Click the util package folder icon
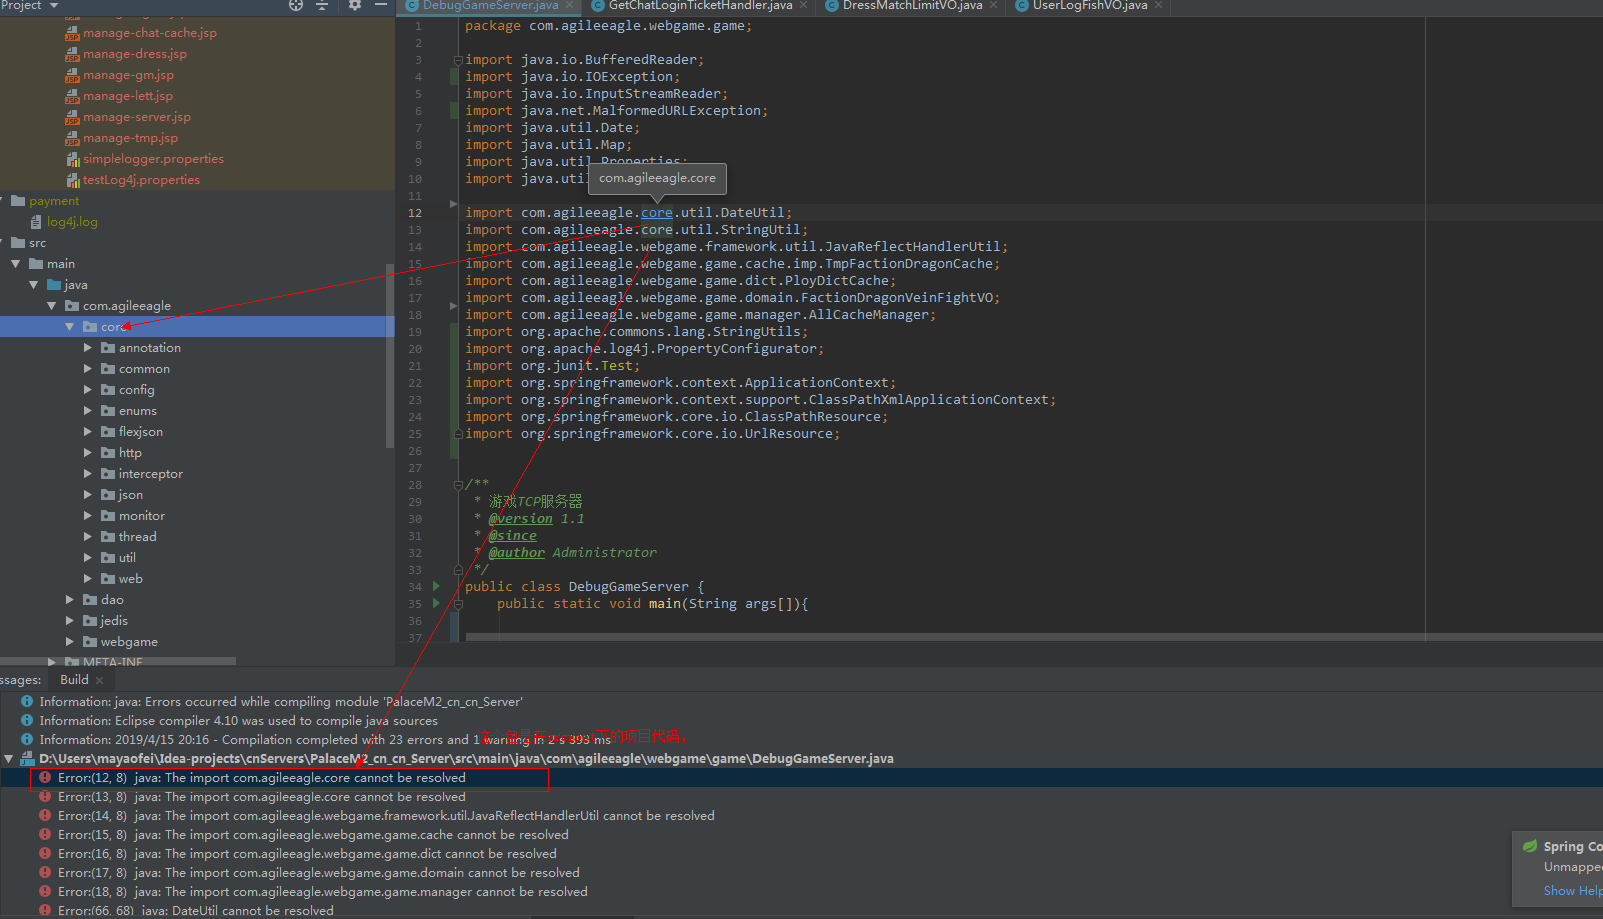Image resolution: width=1603 pixels, height=919 pixels. [108, 558]
